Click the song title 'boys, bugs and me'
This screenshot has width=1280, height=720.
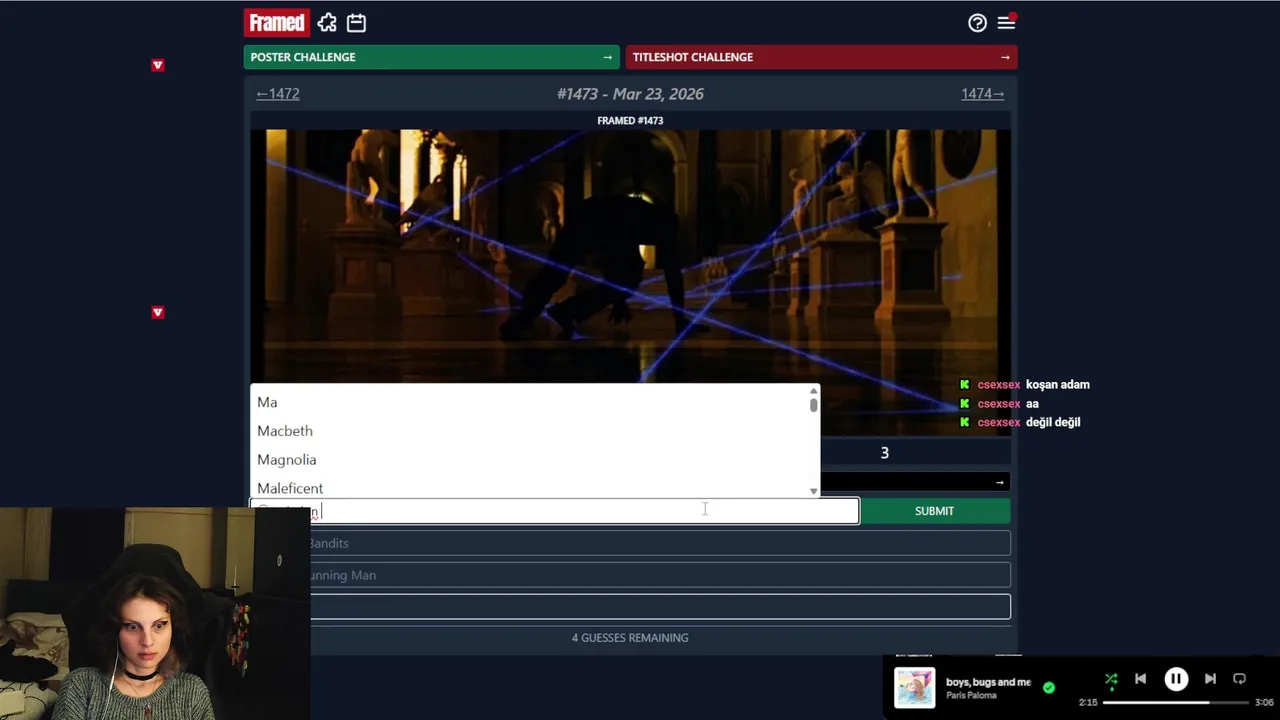click(x=988, y=682)
